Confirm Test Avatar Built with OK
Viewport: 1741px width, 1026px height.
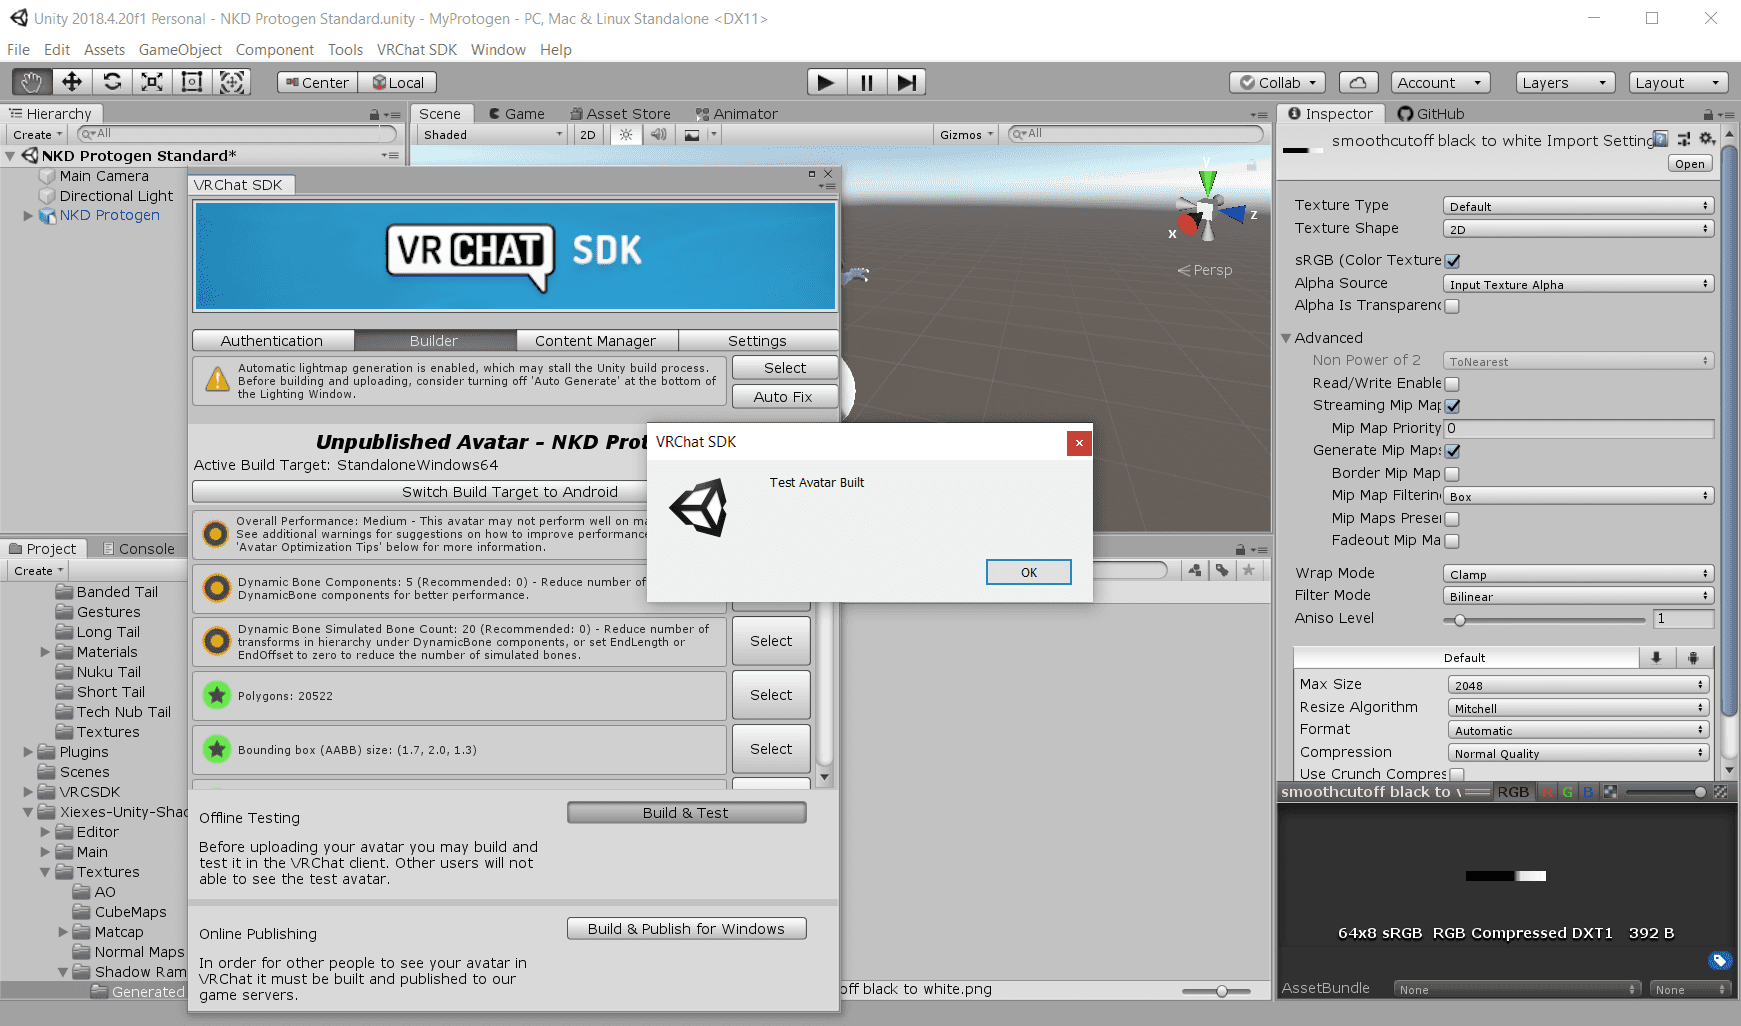coord(1029,572)
